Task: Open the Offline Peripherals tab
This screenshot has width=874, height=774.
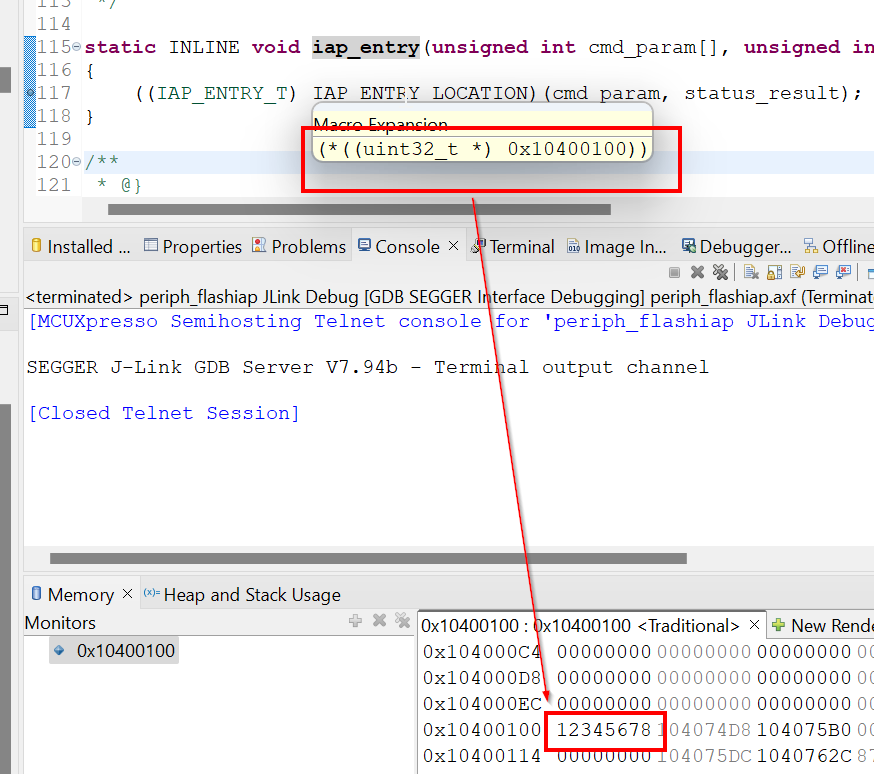Action: coord(838,246)
